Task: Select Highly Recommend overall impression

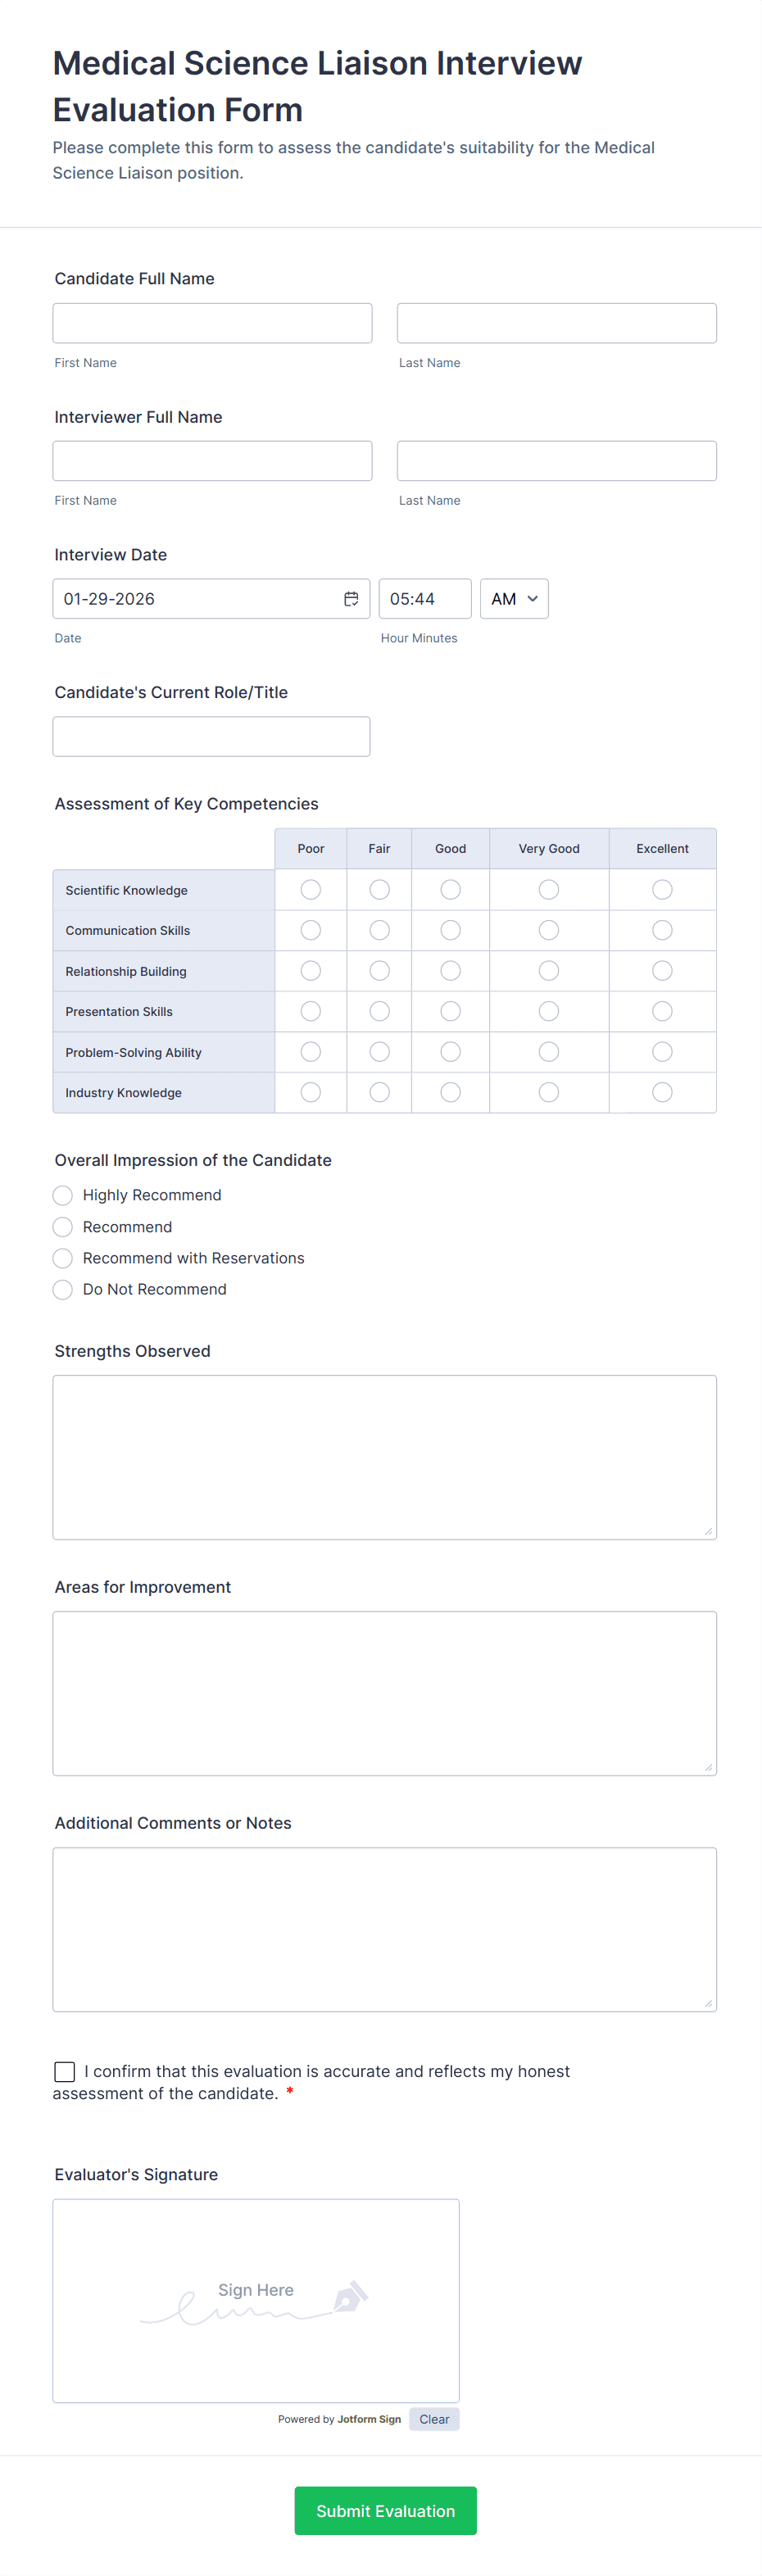Action: pos(63,1195)
